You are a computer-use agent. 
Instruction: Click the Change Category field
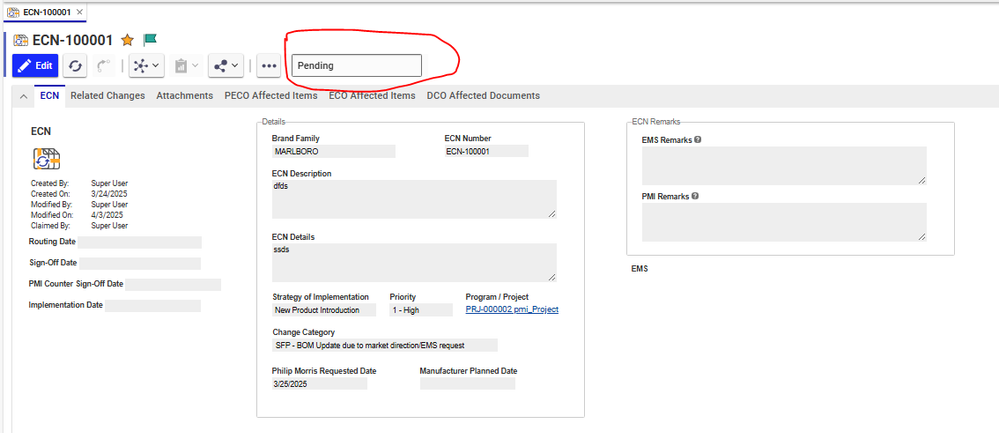385,345
